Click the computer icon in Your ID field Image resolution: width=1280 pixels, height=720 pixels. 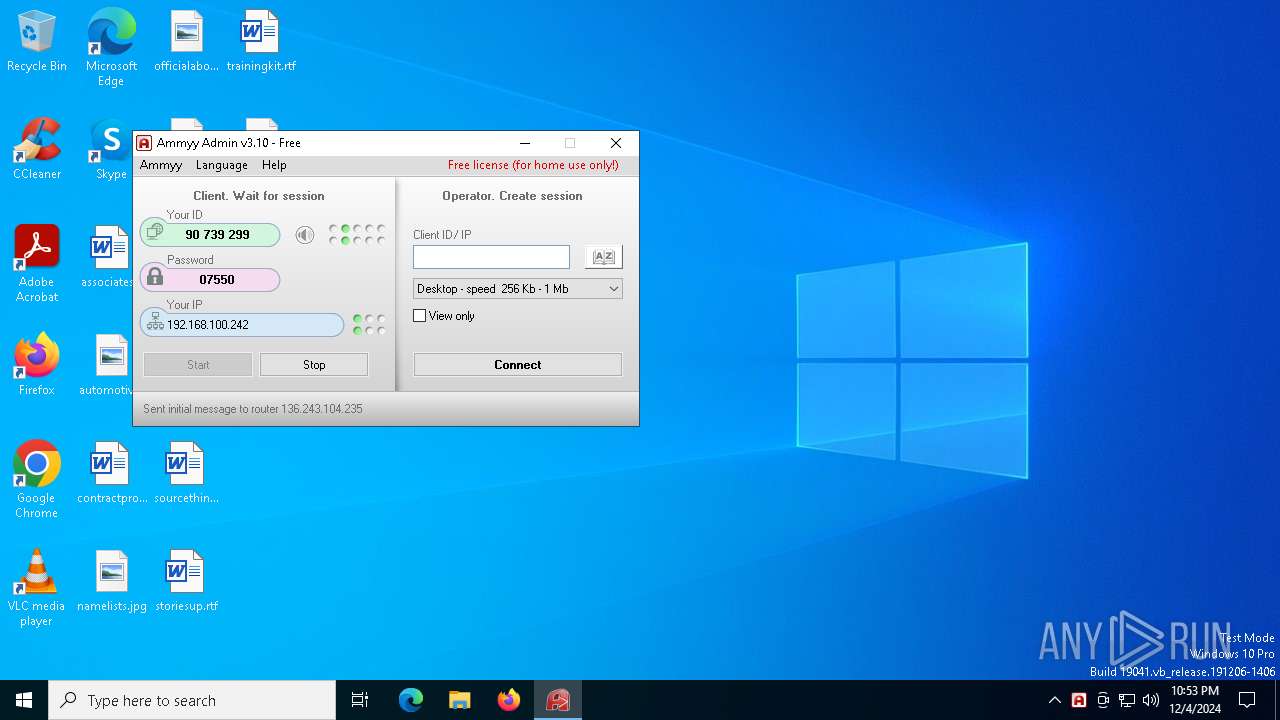pyautogui.click(x=154, y=232)
